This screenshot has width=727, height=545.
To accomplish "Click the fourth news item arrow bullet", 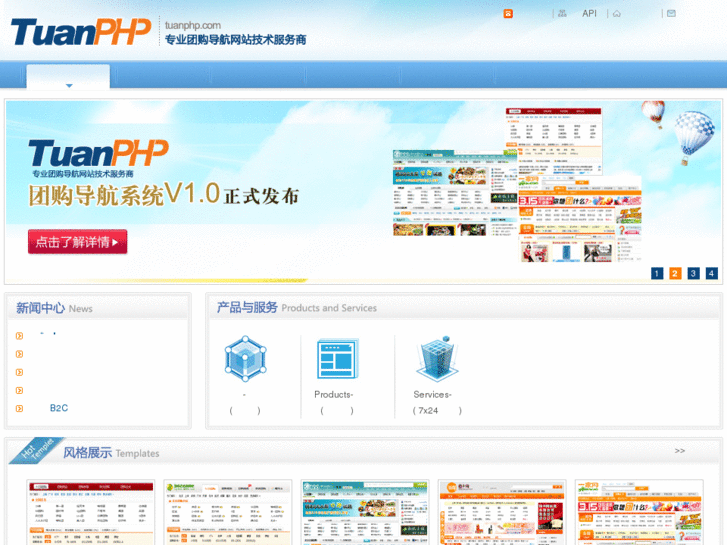I will coord(19,391).
